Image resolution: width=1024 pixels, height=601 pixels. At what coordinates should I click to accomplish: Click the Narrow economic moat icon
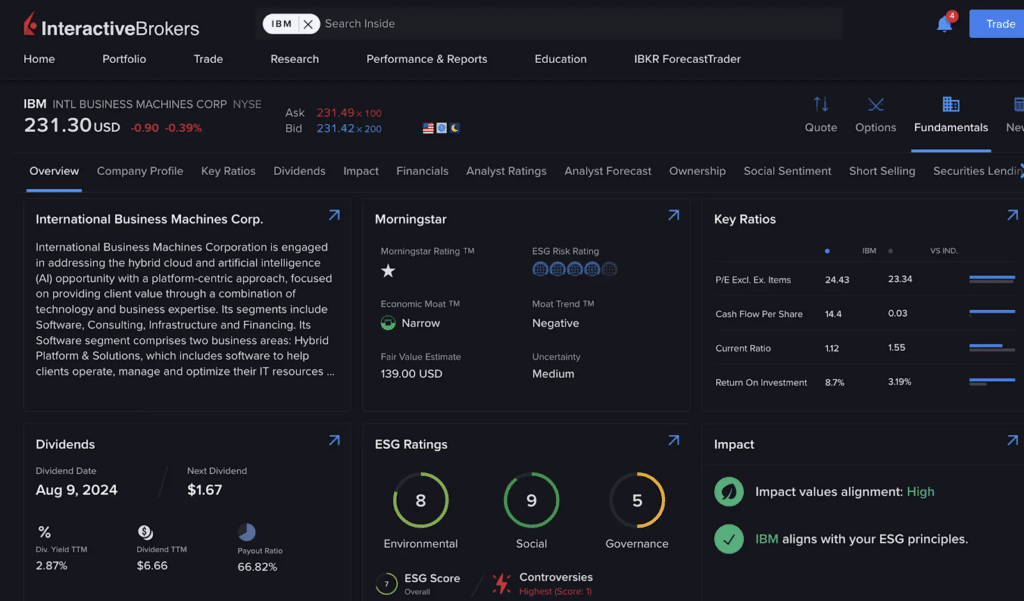coord(388,323)
